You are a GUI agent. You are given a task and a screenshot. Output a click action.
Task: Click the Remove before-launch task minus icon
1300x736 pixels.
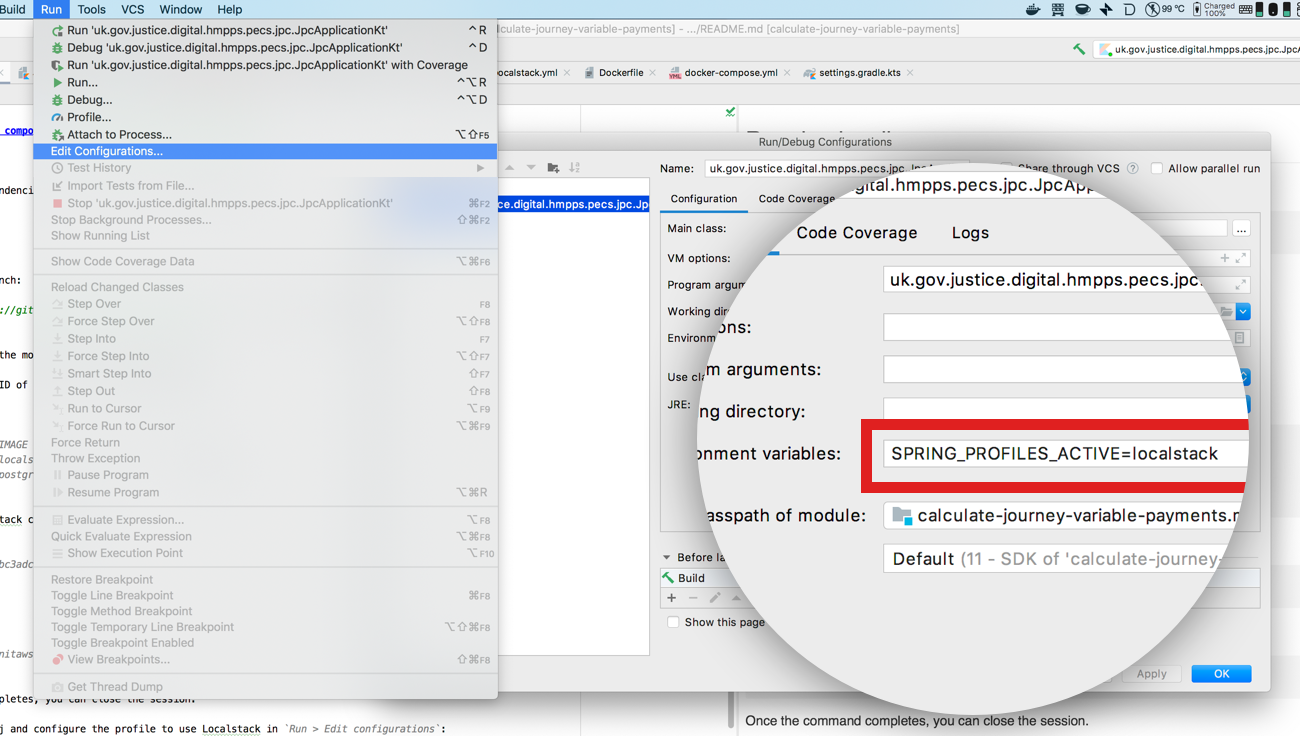click(x=693, y=598)
